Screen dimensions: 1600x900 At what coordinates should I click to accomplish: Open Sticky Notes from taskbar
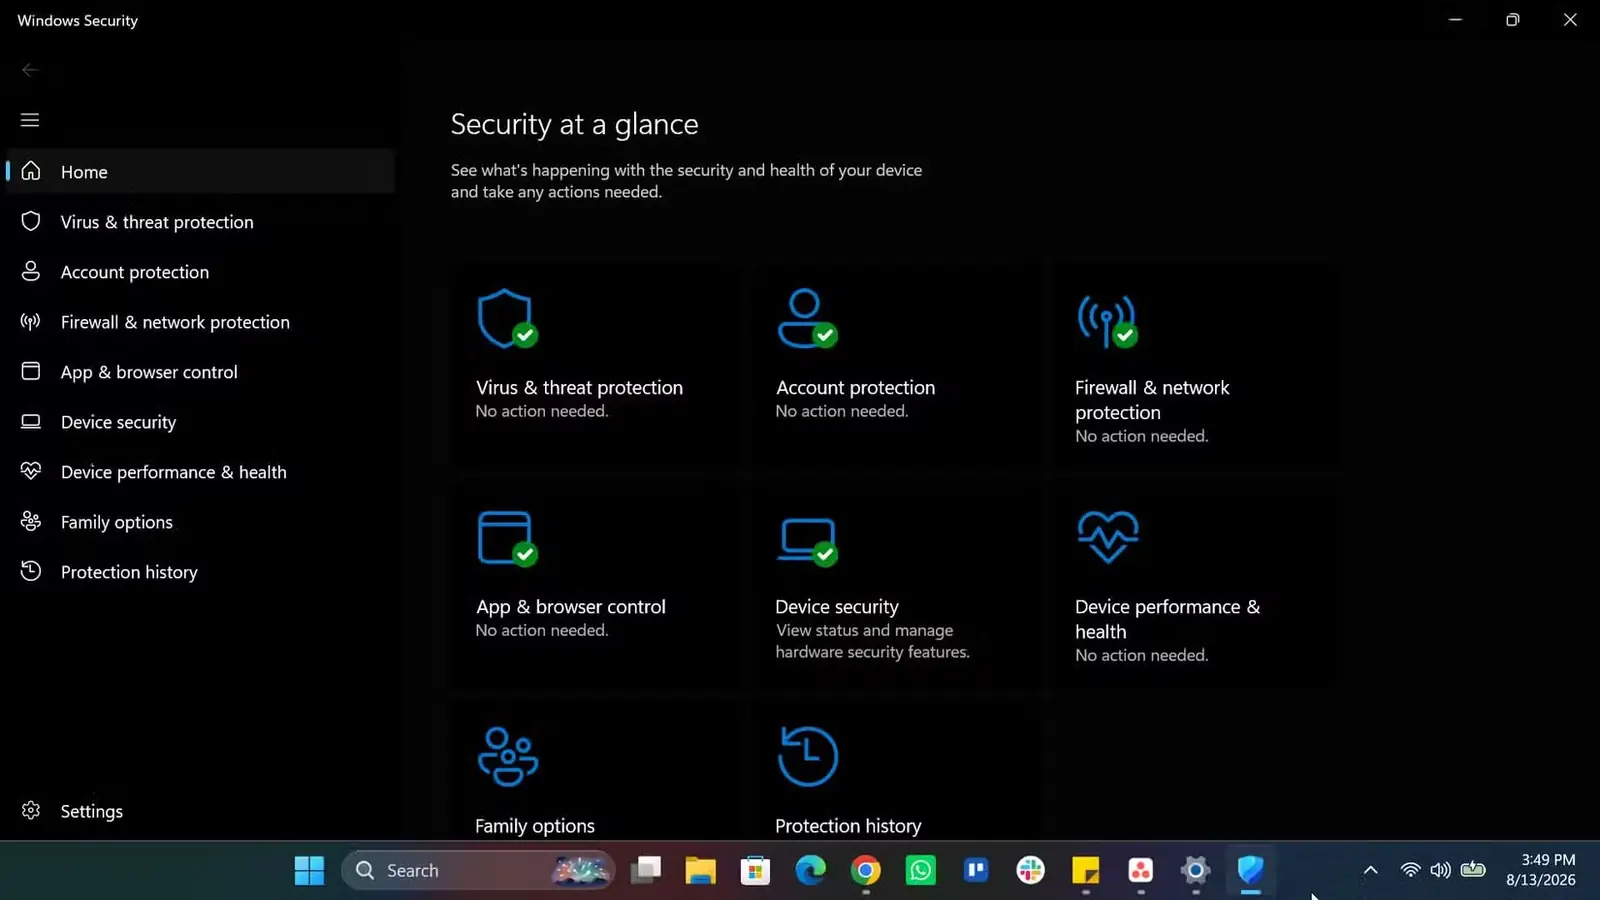[x=1086, y=871]
